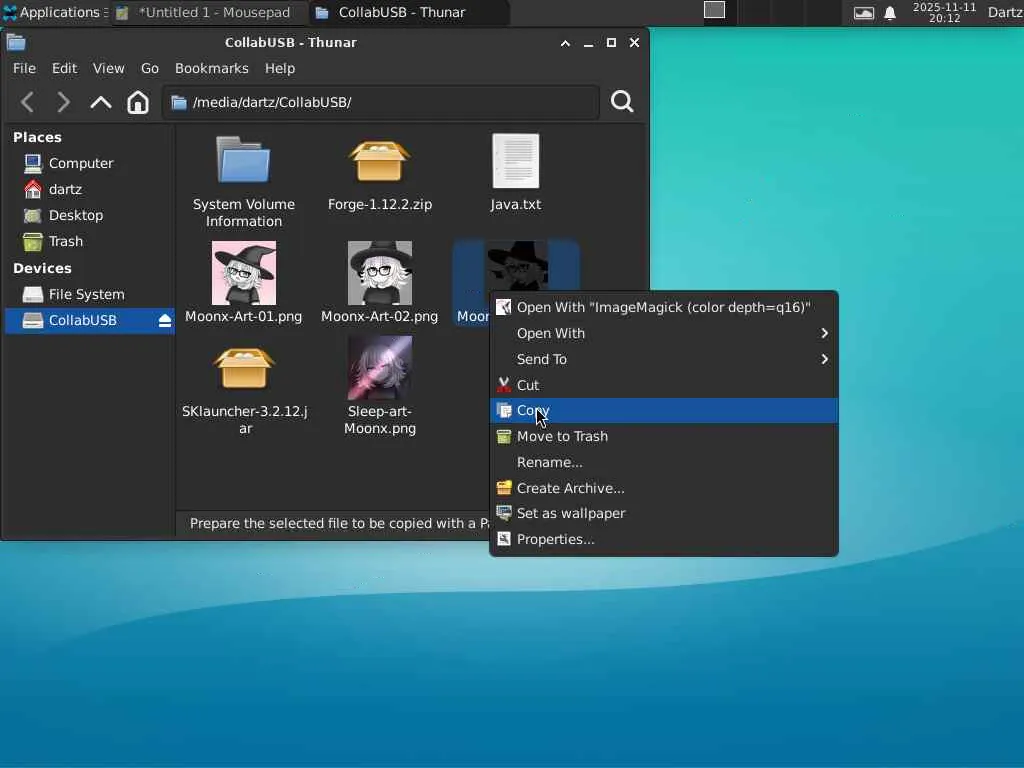Go back using the left arrow

coord(27,102)
